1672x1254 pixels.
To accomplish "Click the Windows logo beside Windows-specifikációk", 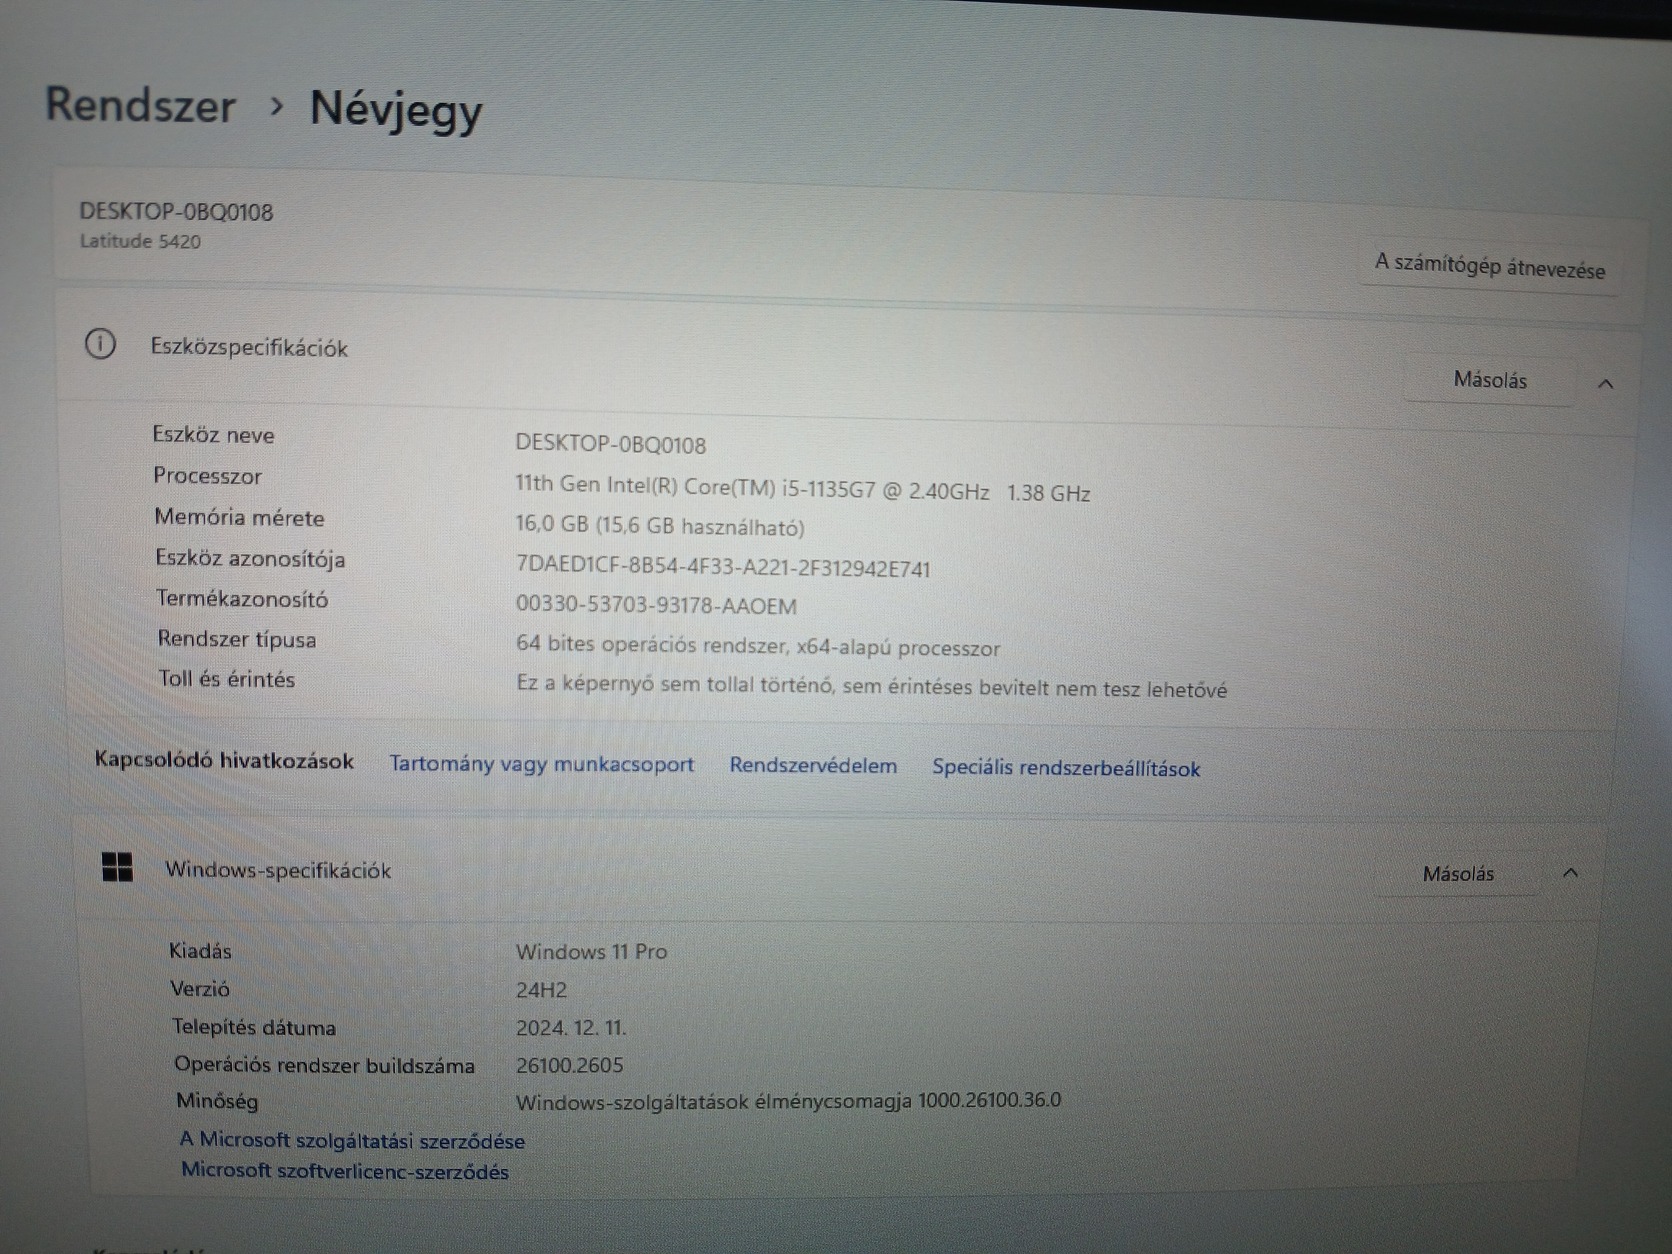I will coord(118,867).
